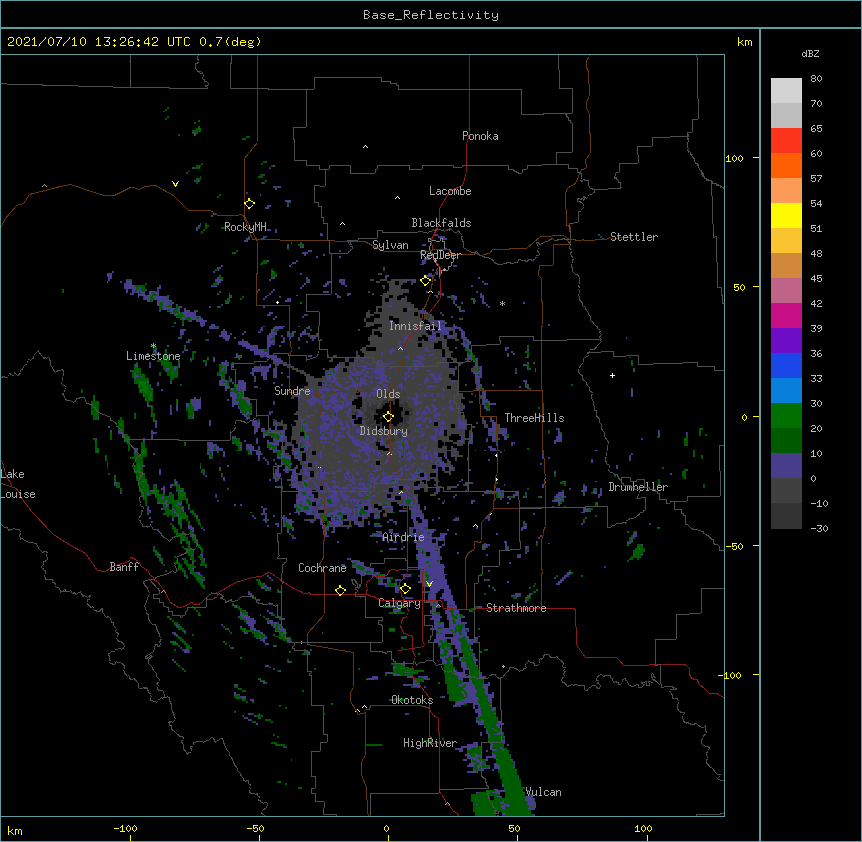Click the Sundre label
Viewport: 862px width, 842px height.
pyautogui.click(x=292, y=391)
